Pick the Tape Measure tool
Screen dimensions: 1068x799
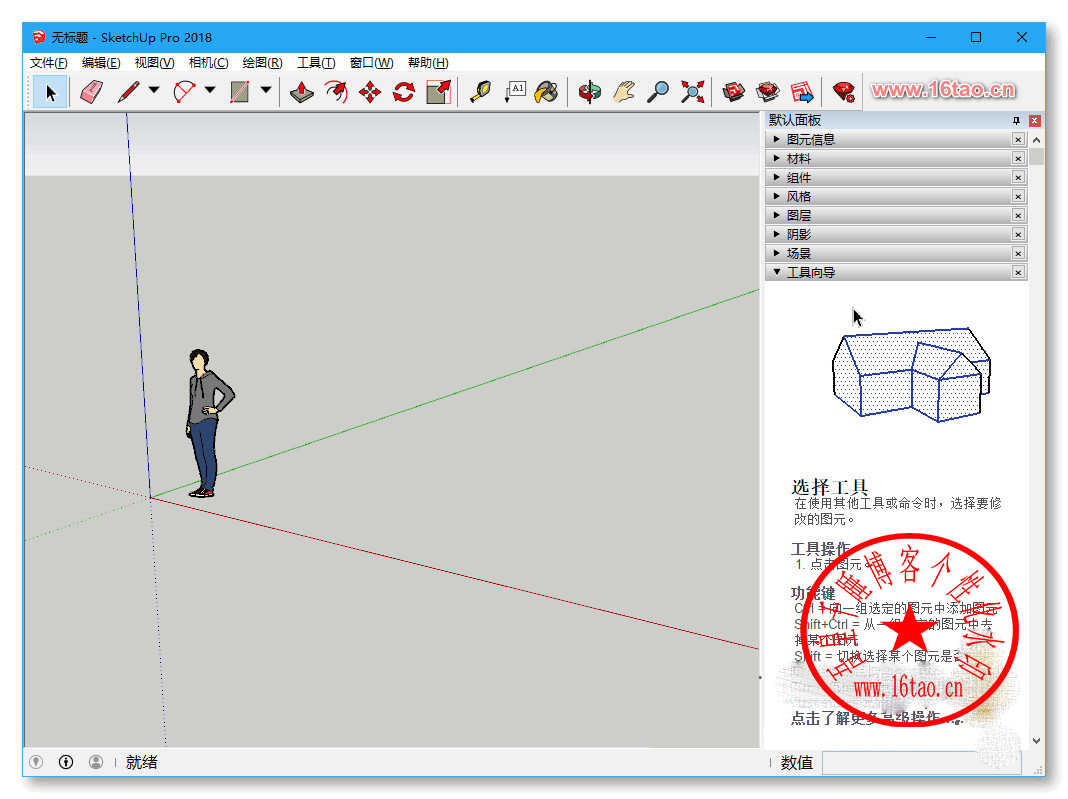coord(480,93)
